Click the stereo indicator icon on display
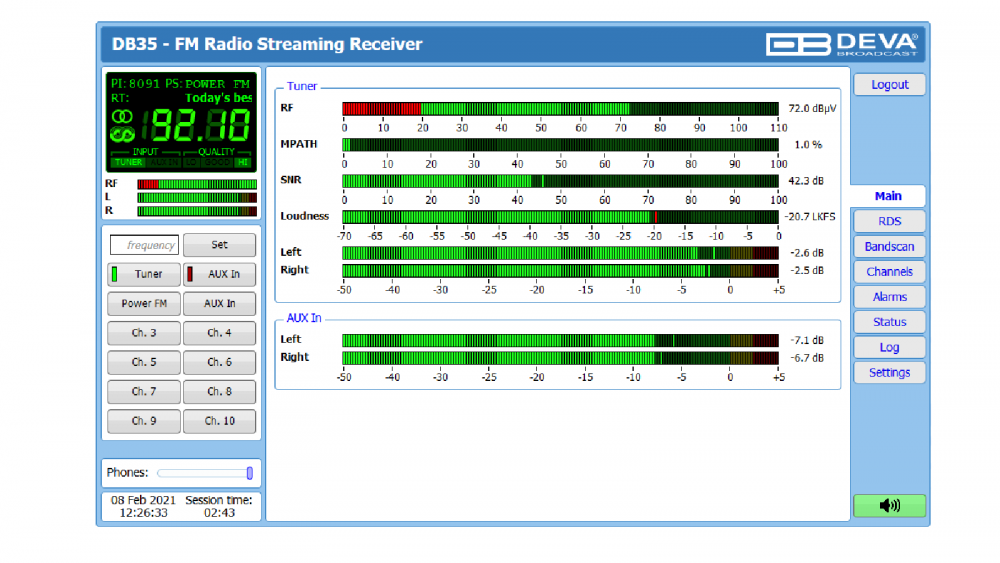Image resolution: width=1000 pixels, height=563 pixels. point(122,117)
